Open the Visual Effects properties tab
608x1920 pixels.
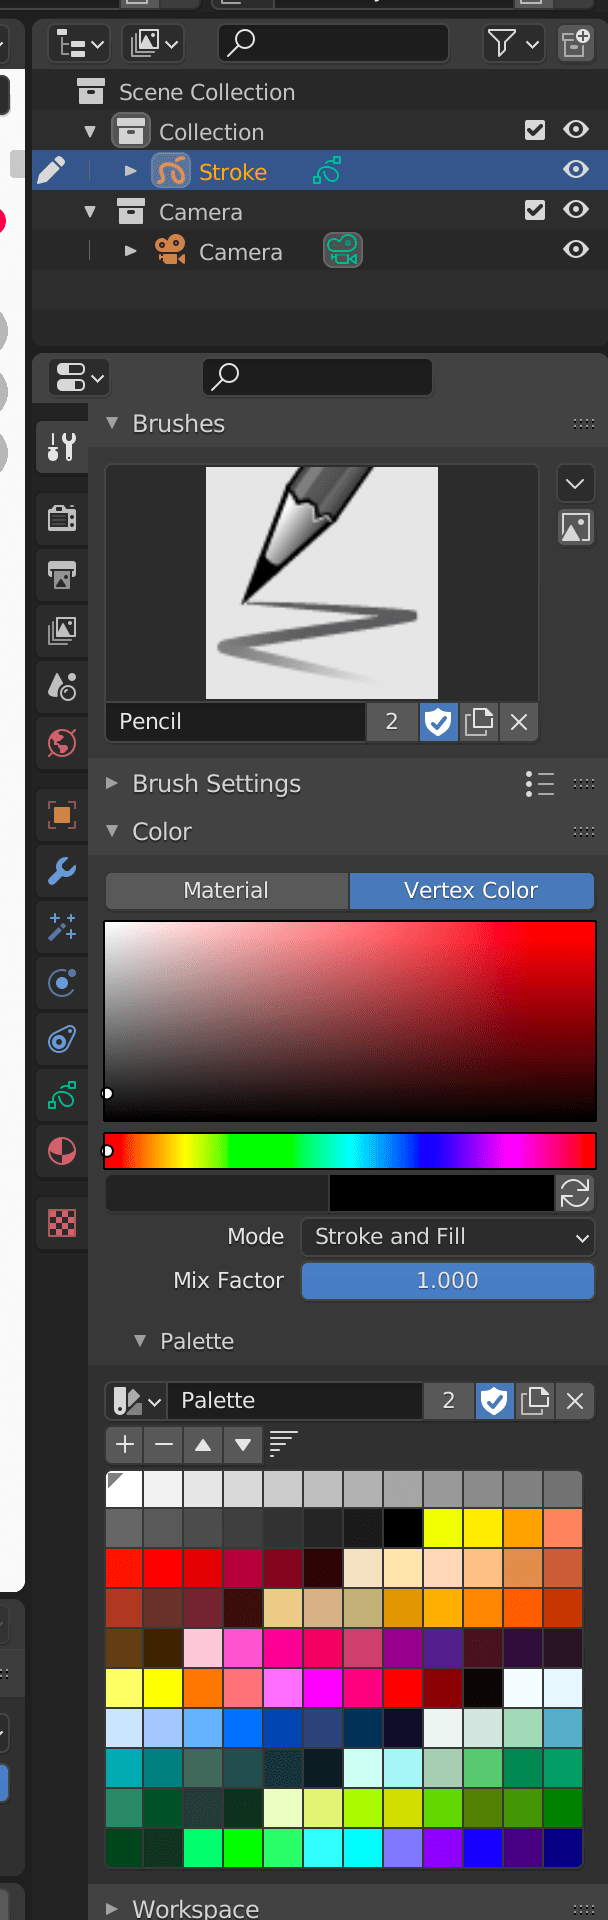61,927
